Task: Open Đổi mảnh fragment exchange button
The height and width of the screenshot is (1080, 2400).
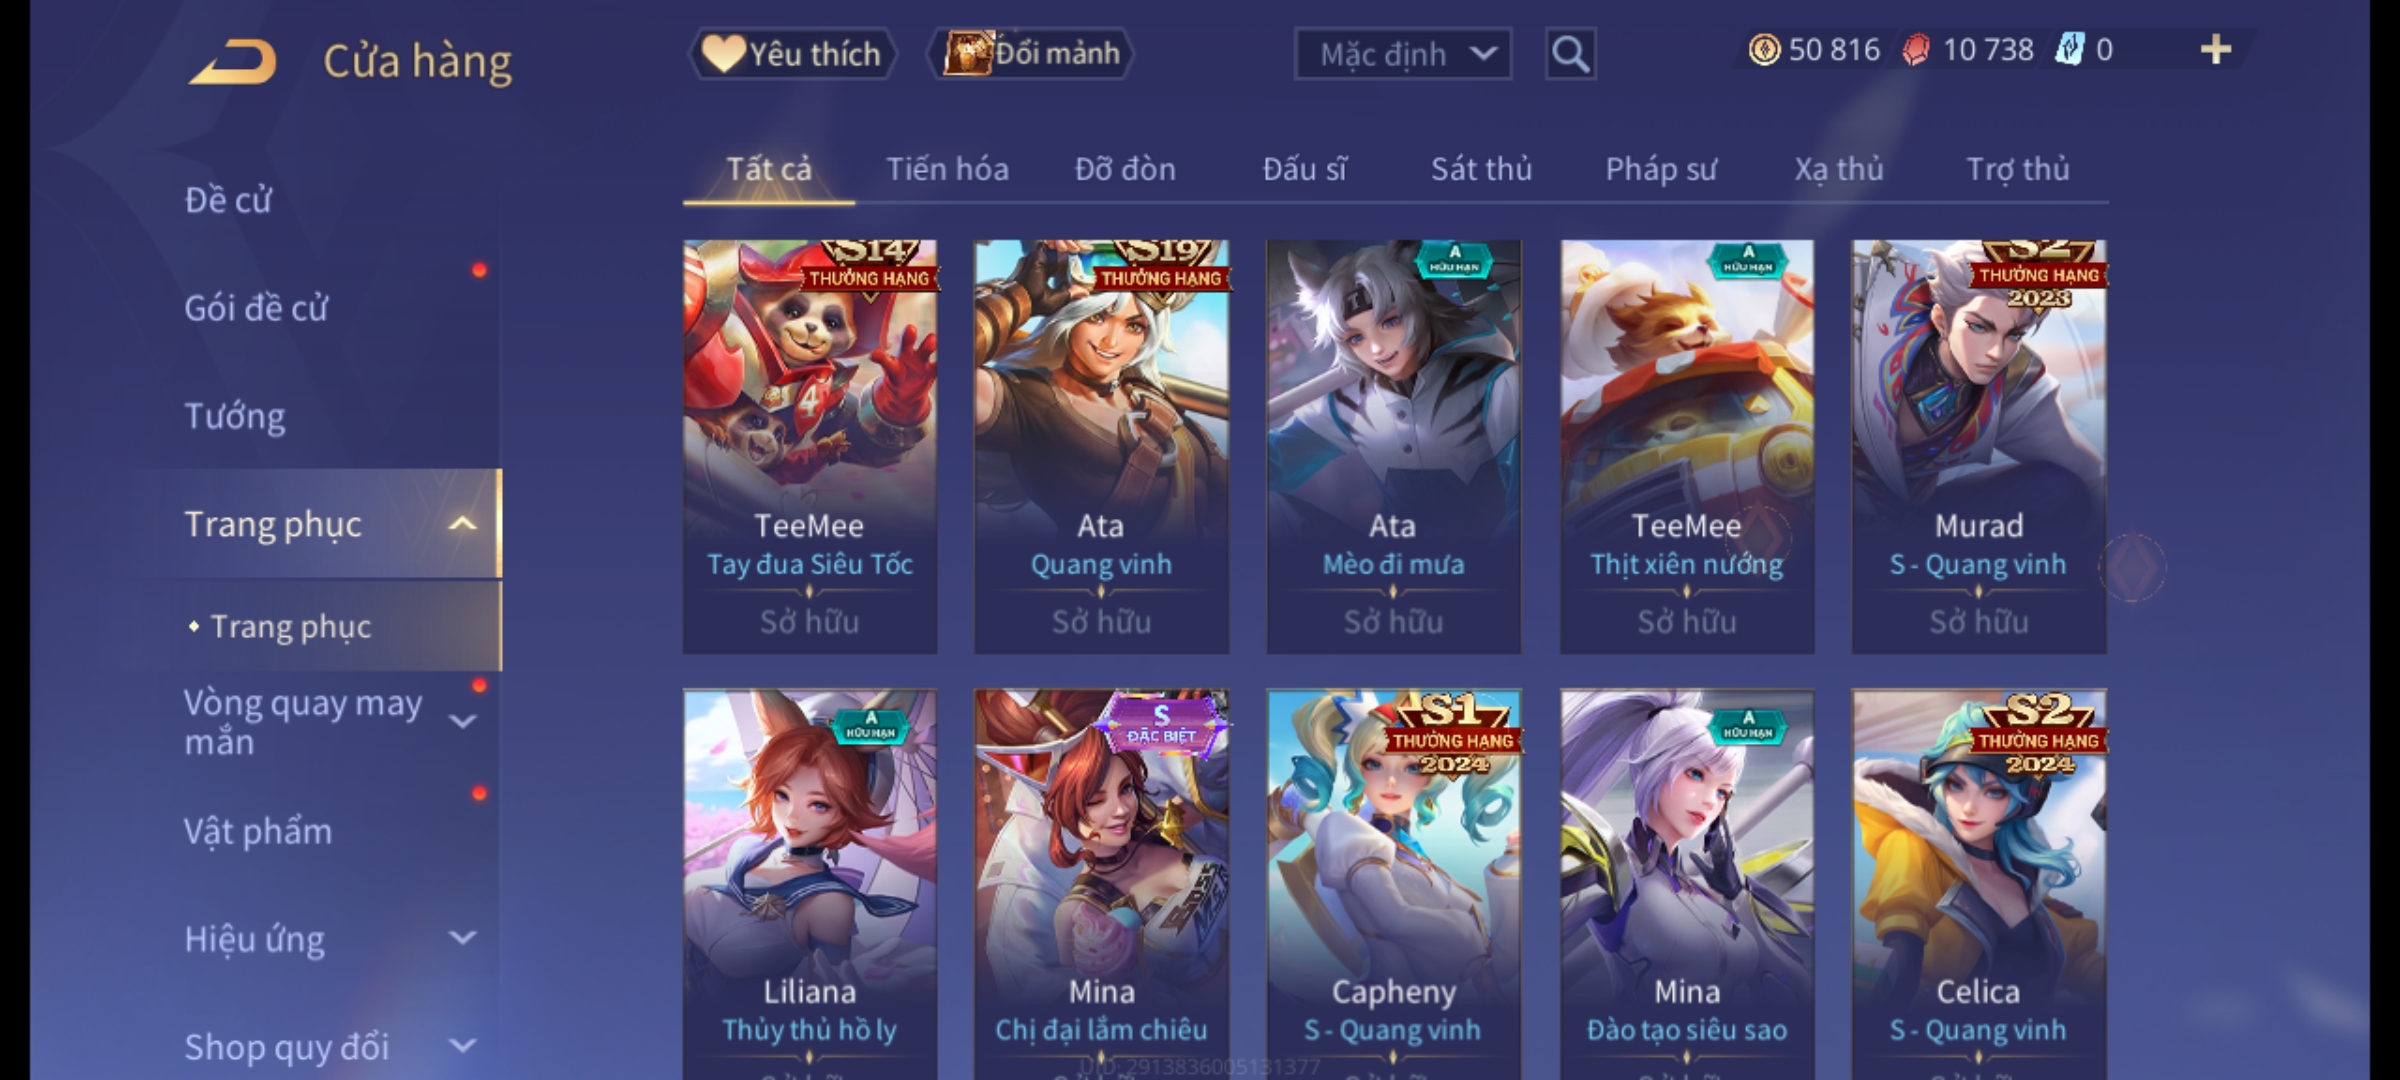Action: [x=1030, y=54]
